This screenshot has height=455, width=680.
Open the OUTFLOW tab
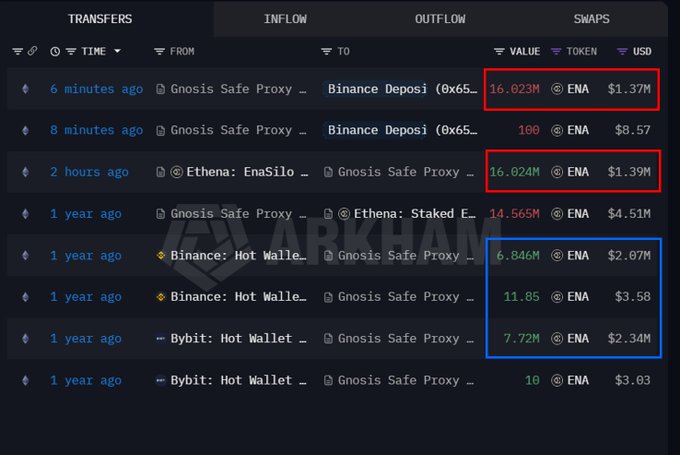(x=440, y=19)
